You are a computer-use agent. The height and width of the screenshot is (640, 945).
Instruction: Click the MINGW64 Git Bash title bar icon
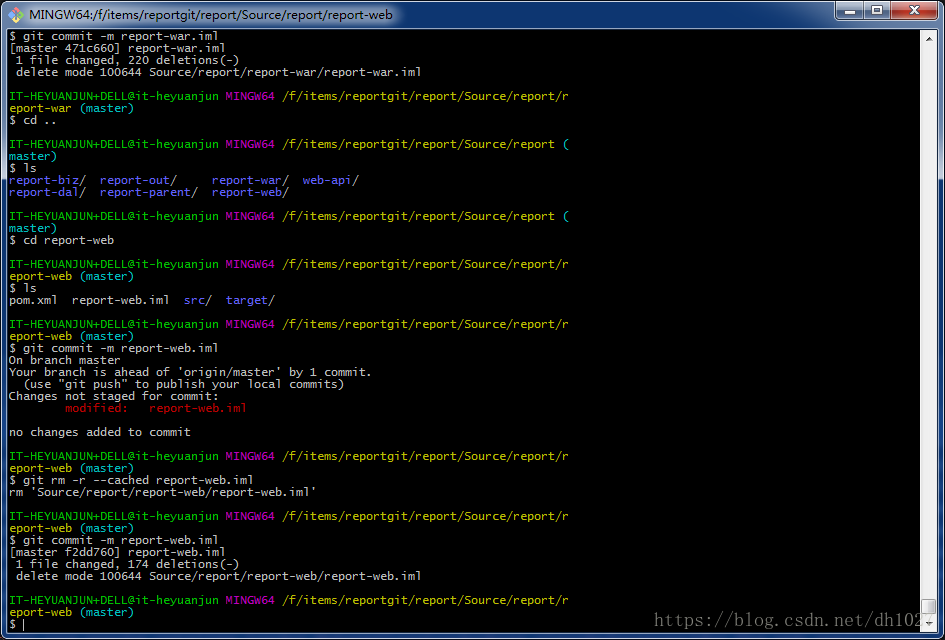16,14
